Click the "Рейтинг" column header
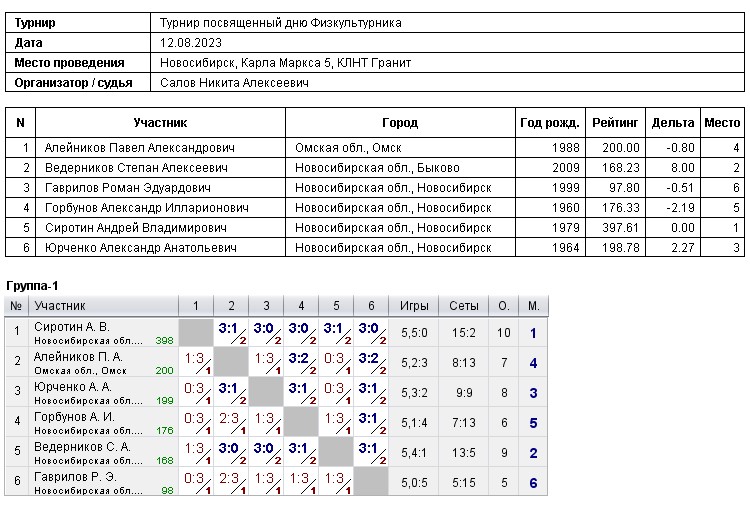 coord(615,123)
